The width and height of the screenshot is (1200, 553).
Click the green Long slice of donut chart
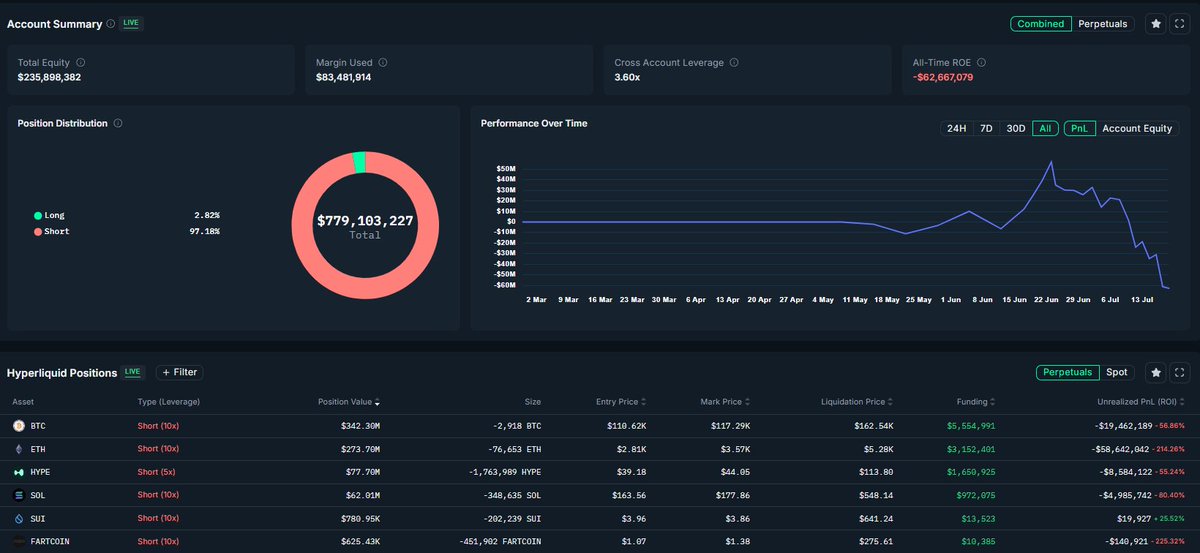tap(360, 162)
